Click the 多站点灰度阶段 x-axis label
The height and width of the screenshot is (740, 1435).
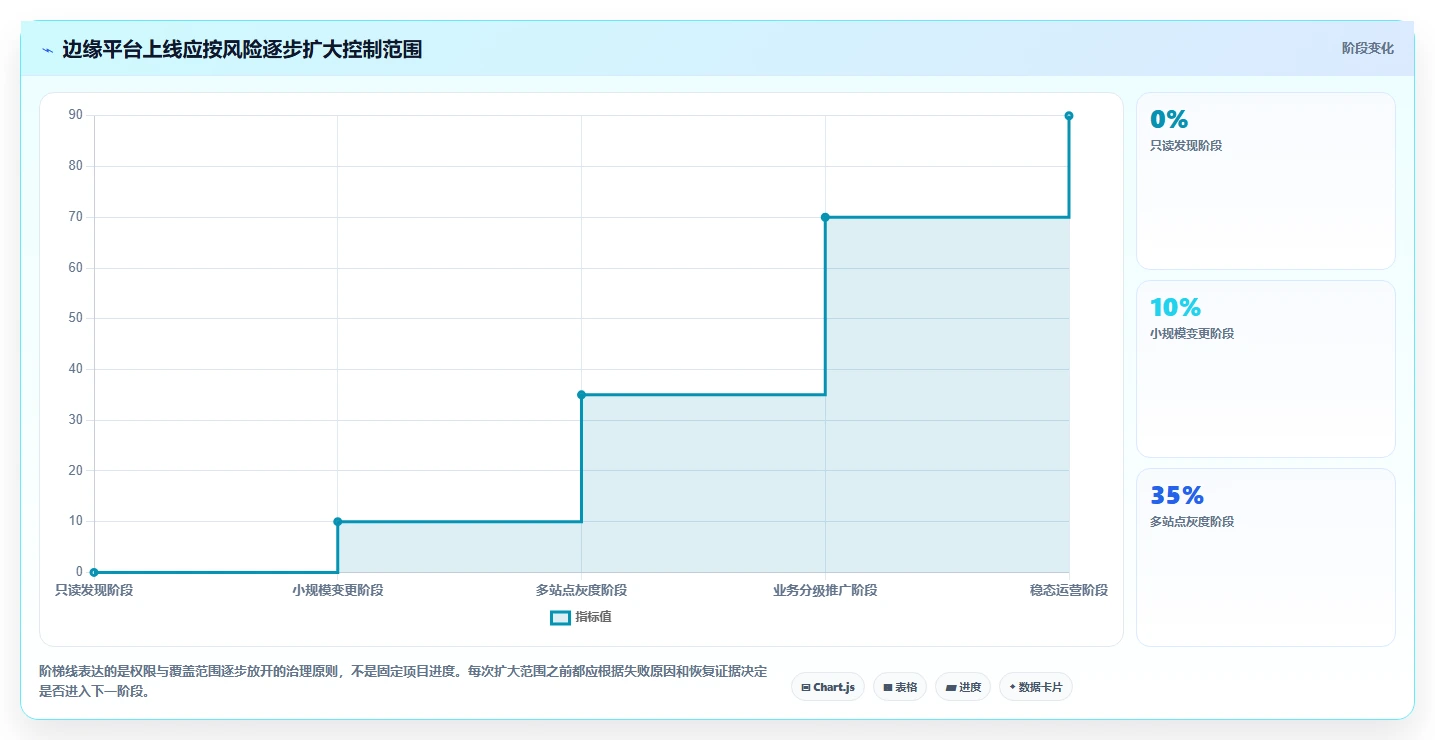click(x=581, y=590)
